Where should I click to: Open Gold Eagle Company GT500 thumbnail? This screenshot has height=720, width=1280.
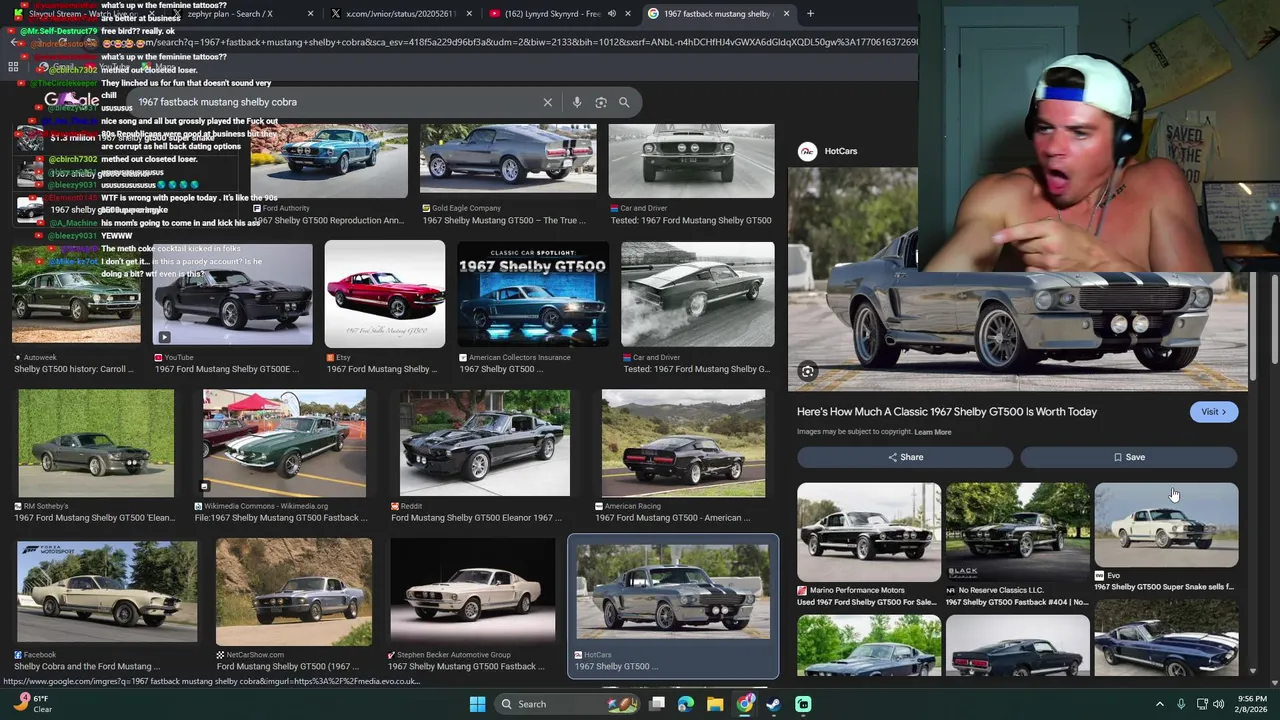point(508,160)
